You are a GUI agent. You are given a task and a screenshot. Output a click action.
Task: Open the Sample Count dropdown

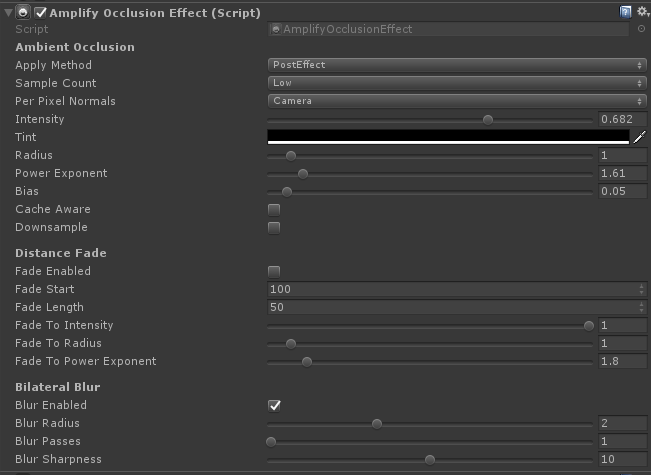click(x=457, y=83)
